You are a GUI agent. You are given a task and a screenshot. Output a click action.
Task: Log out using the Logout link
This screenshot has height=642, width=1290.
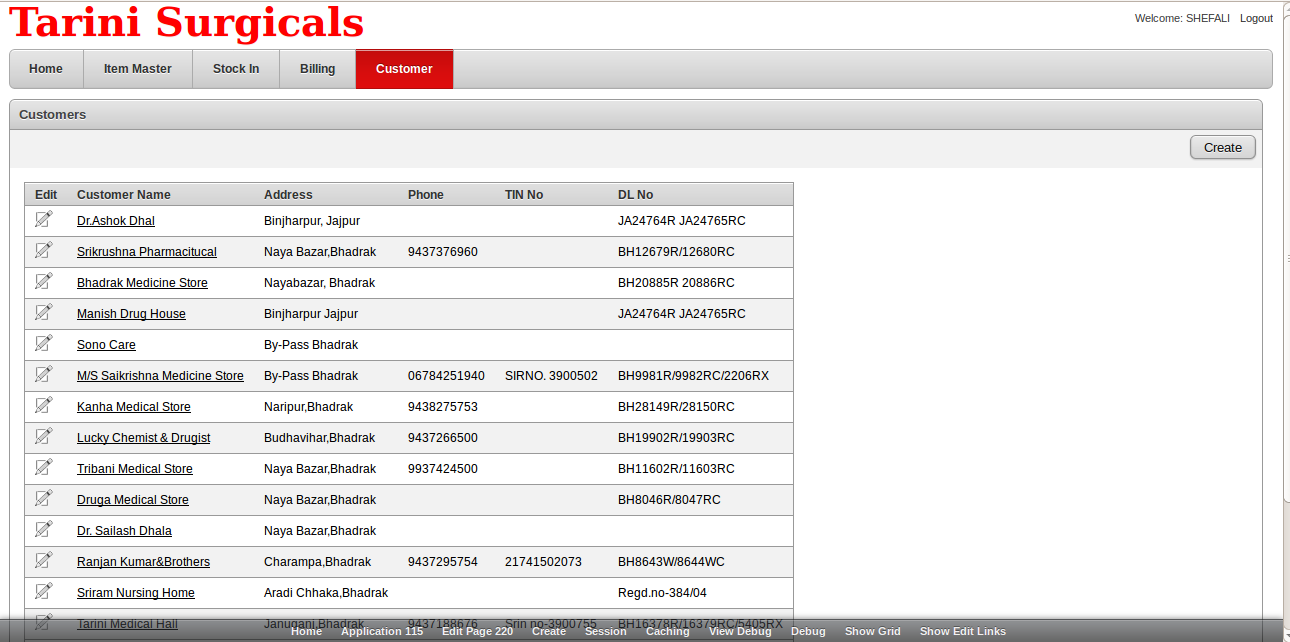(x=1256, y=18)
